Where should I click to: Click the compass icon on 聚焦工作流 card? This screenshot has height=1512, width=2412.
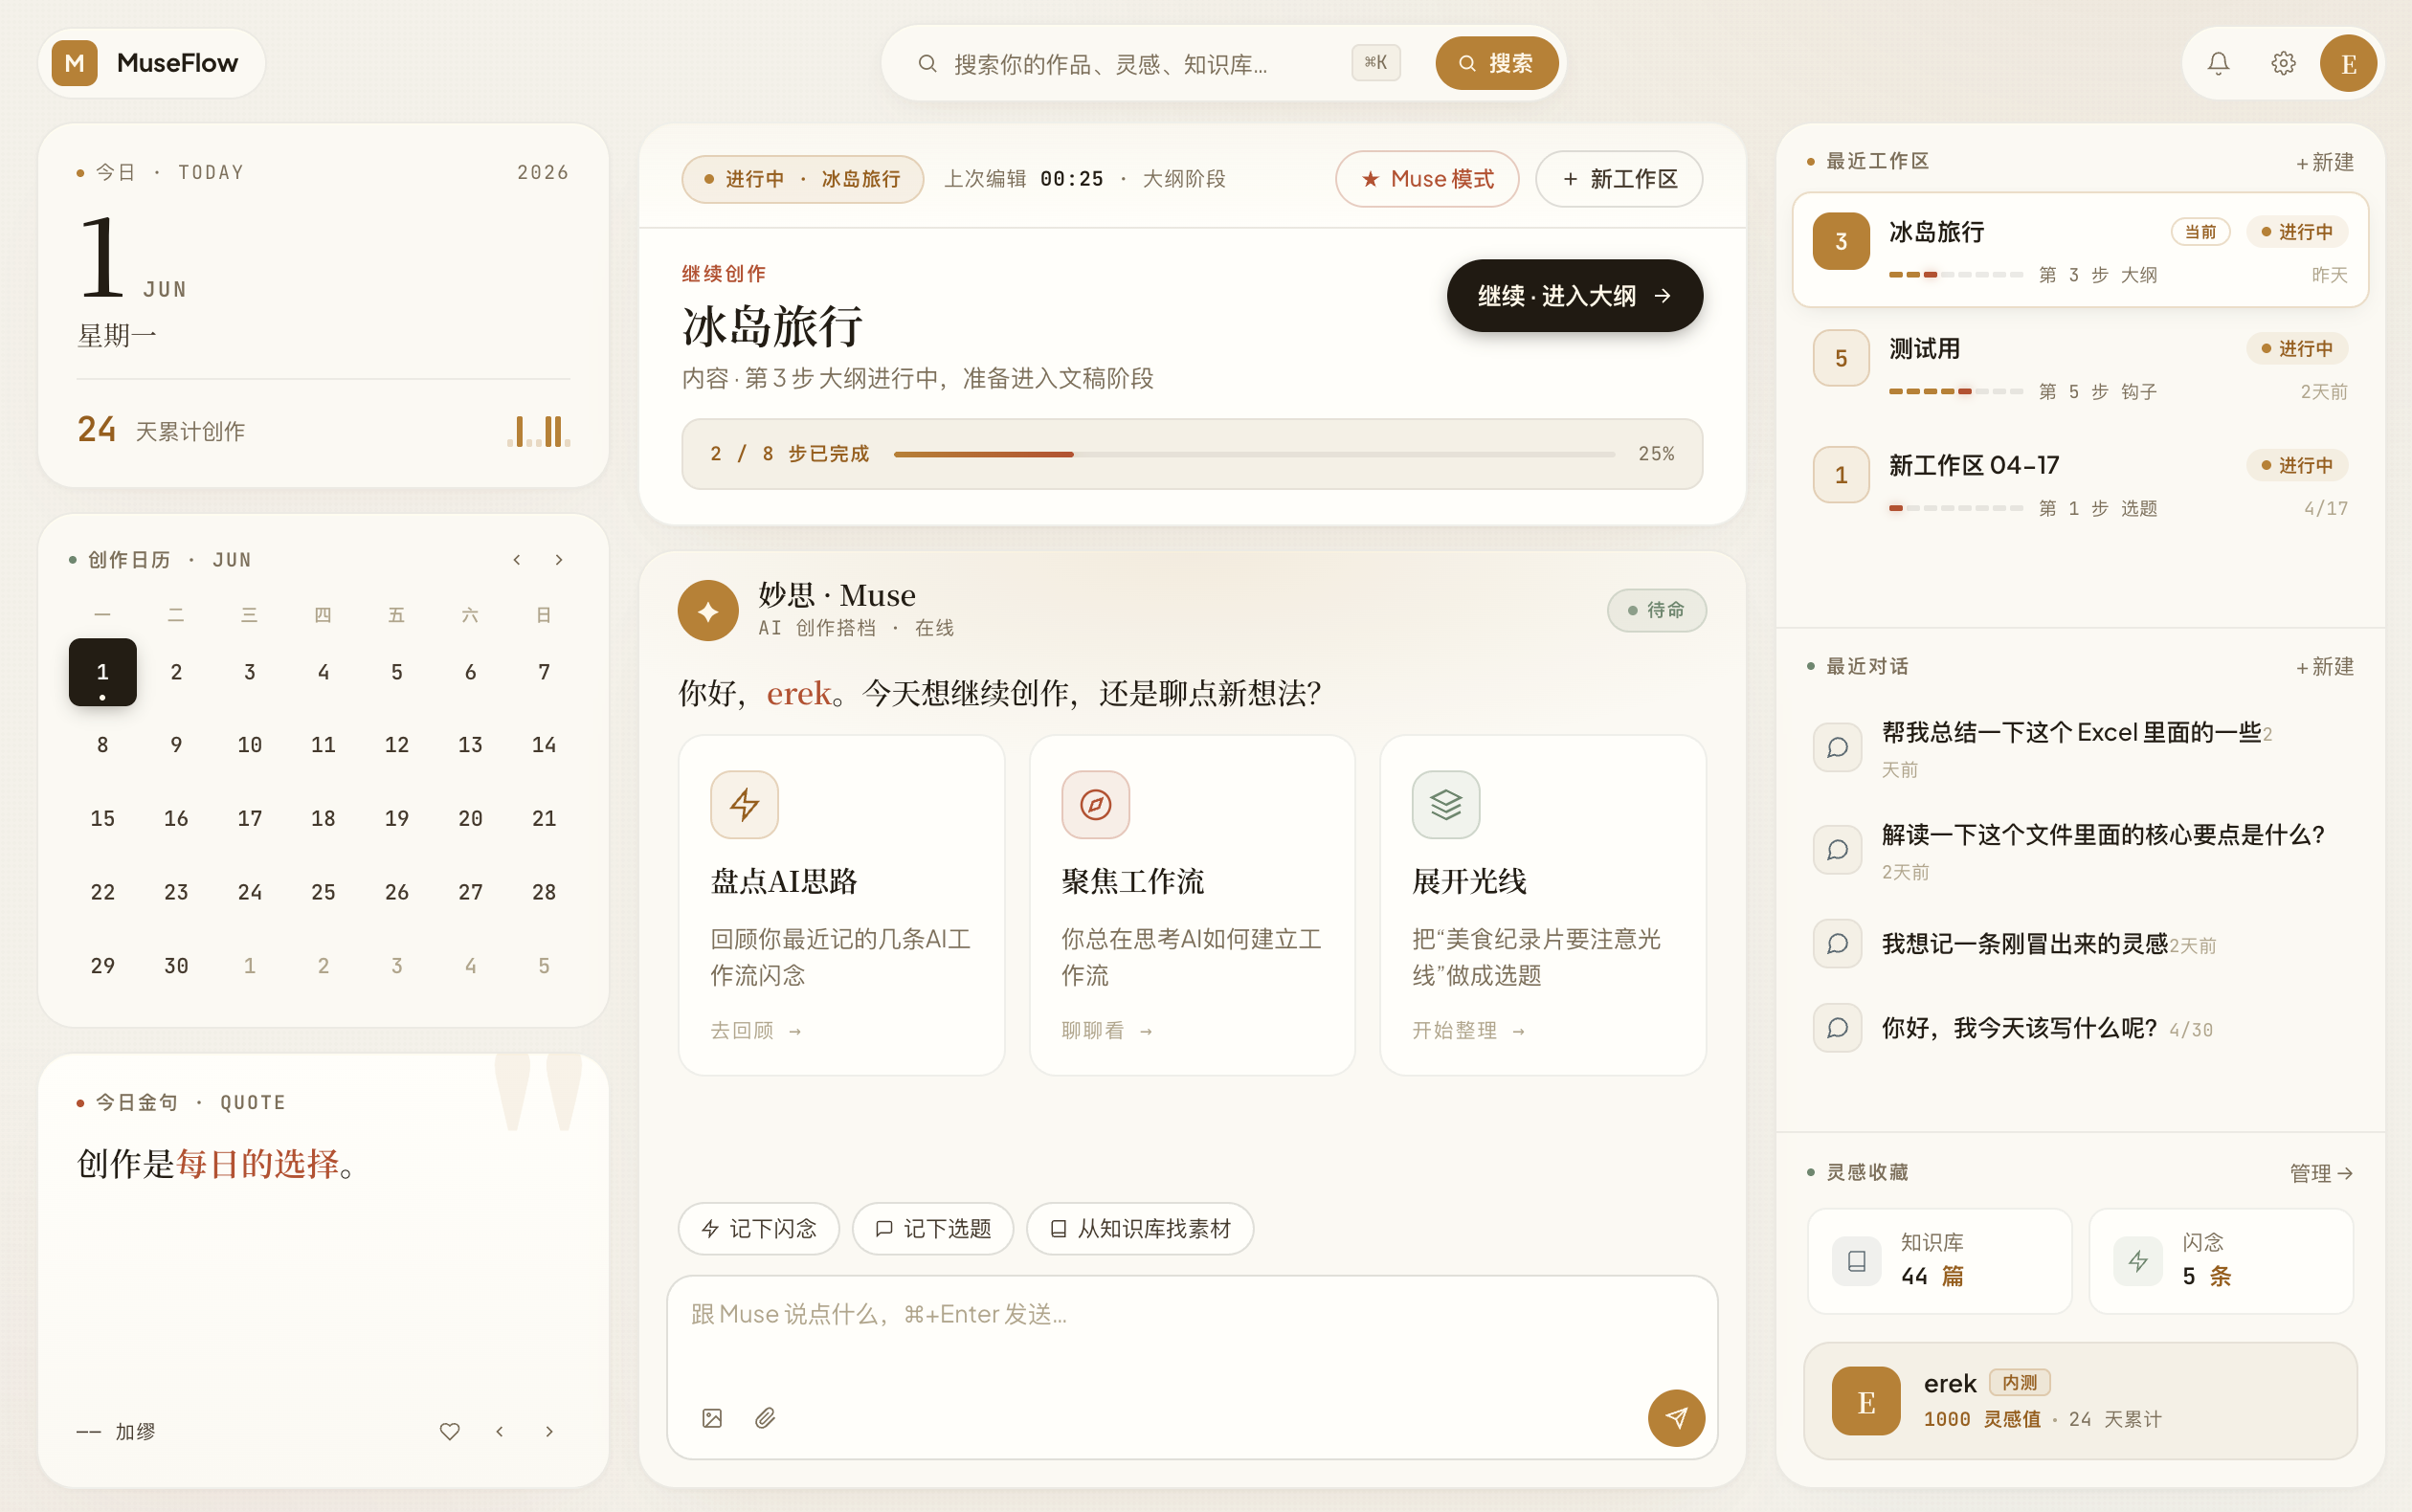pyautogui.click(x=1095, y=804)
